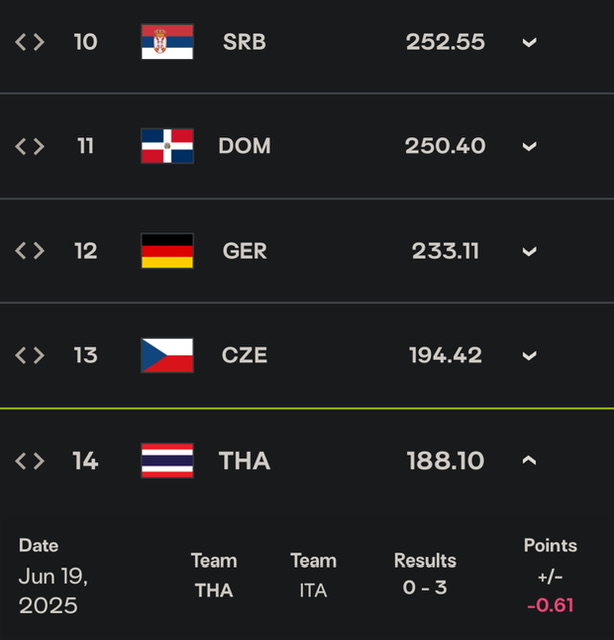
Task: Click the rank change arrows beside SRB
Action: click(30, 42)
